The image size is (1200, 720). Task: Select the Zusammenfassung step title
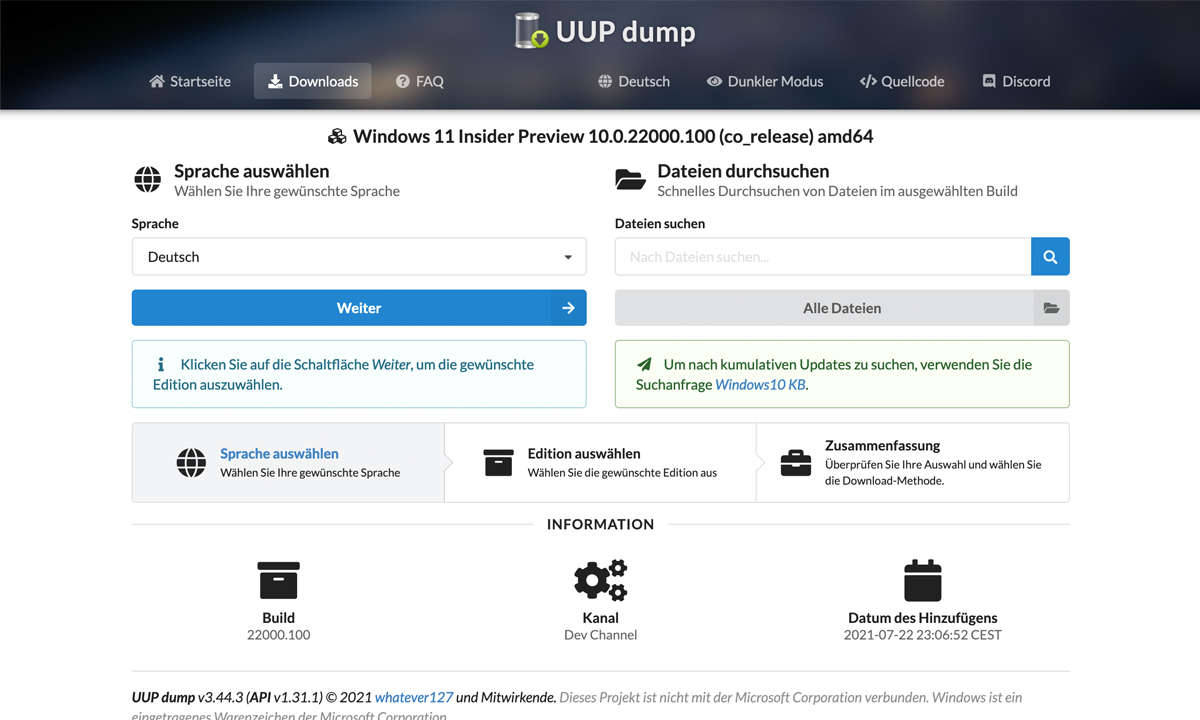pos(882,445)
